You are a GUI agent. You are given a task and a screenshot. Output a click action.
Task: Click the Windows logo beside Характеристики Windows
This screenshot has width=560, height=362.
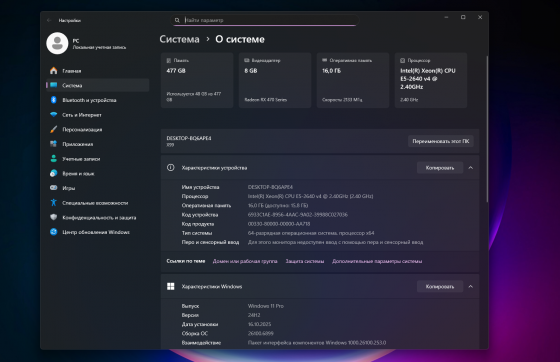coord(171,286)
